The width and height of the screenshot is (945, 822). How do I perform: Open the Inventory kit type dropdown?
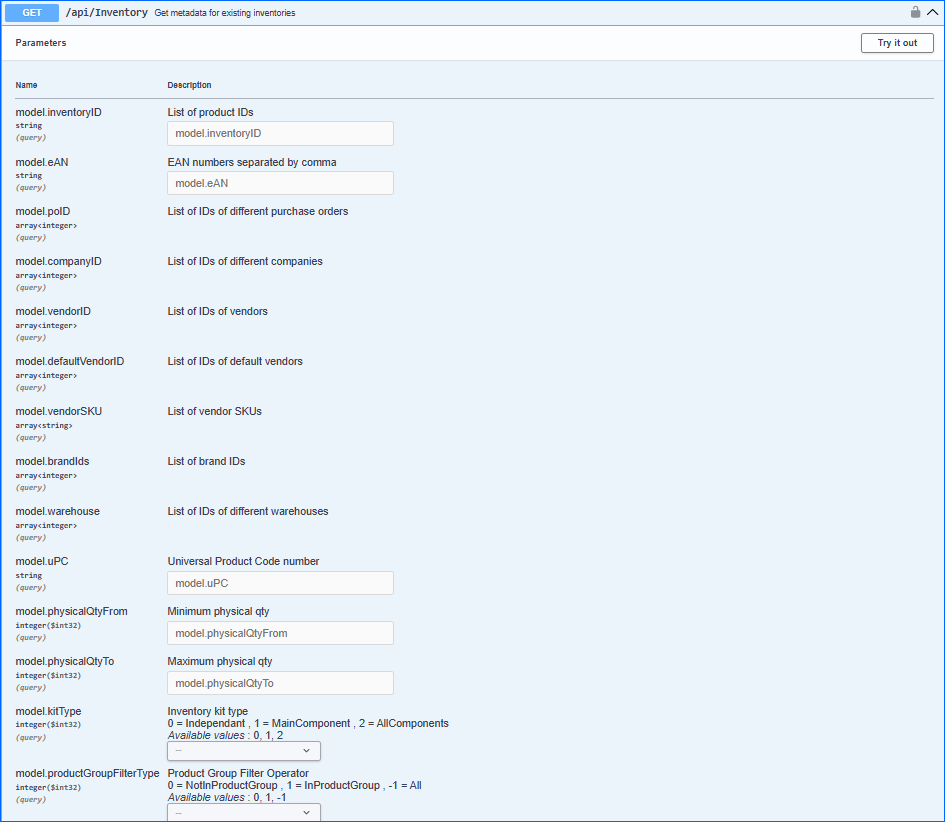(x=244, y=750)
